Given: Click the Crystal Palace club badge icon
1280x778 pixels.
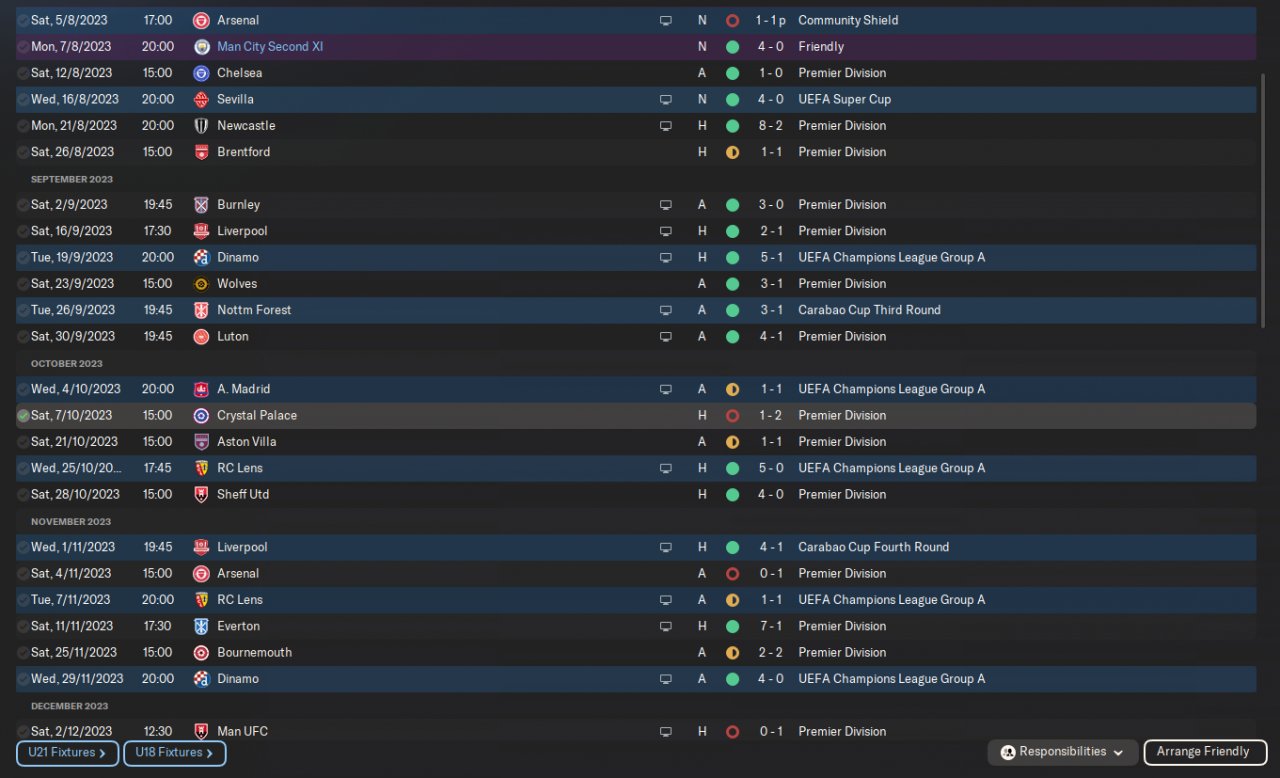Looking at the screenshot, I should pos(201,415).
